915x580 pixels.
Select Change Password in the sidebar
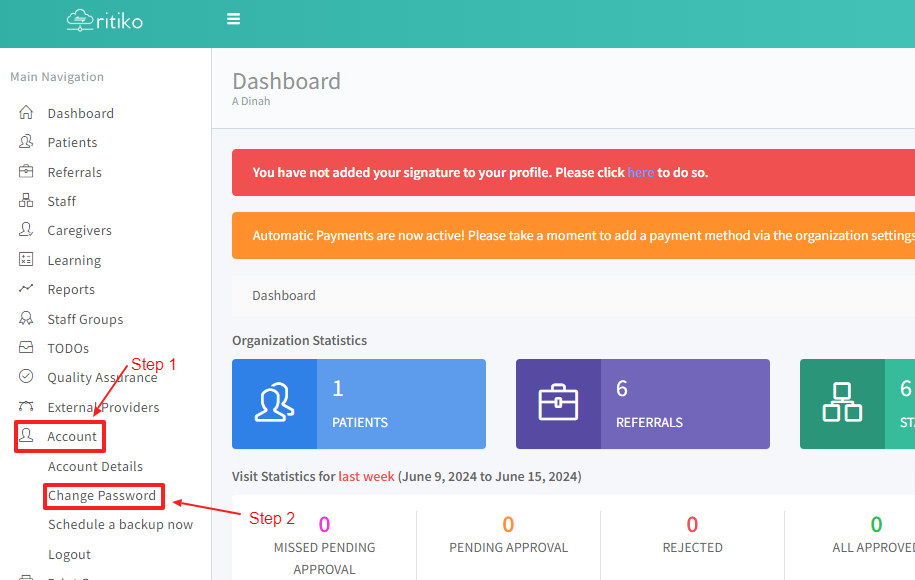point(102,495)
